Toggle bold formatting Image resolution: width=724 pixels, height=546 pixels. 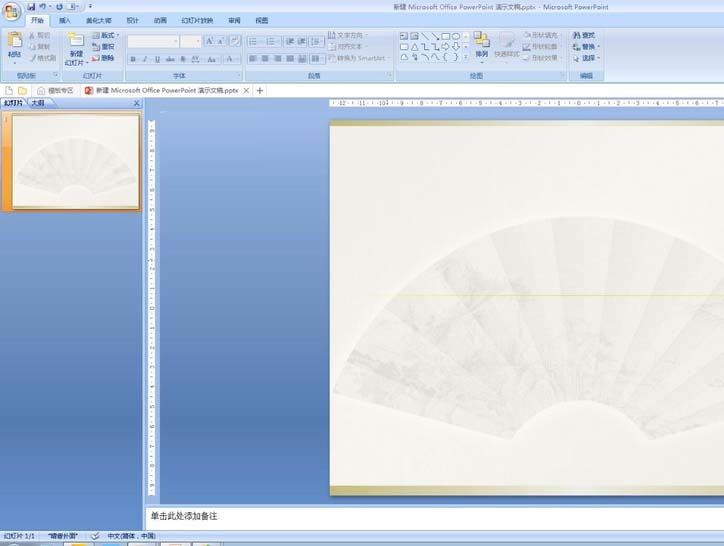[x=133, y=59]
